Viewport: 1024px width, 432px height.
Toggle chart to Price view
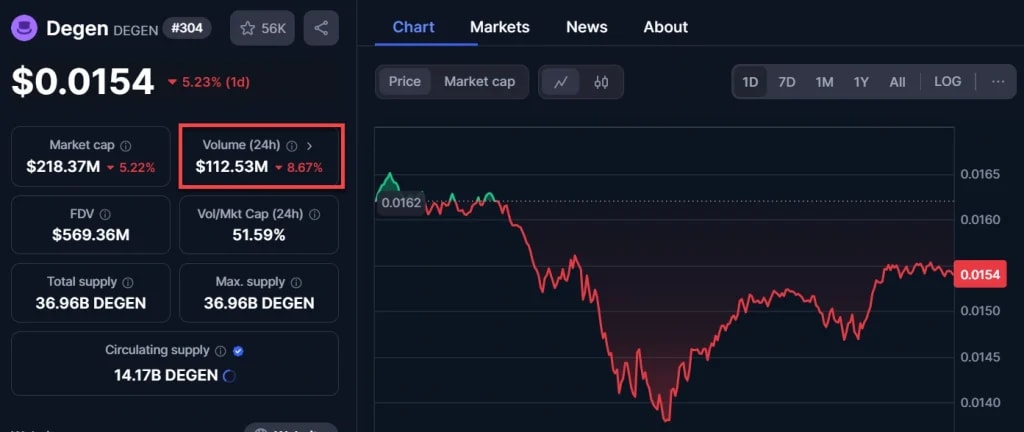(405, 82)
